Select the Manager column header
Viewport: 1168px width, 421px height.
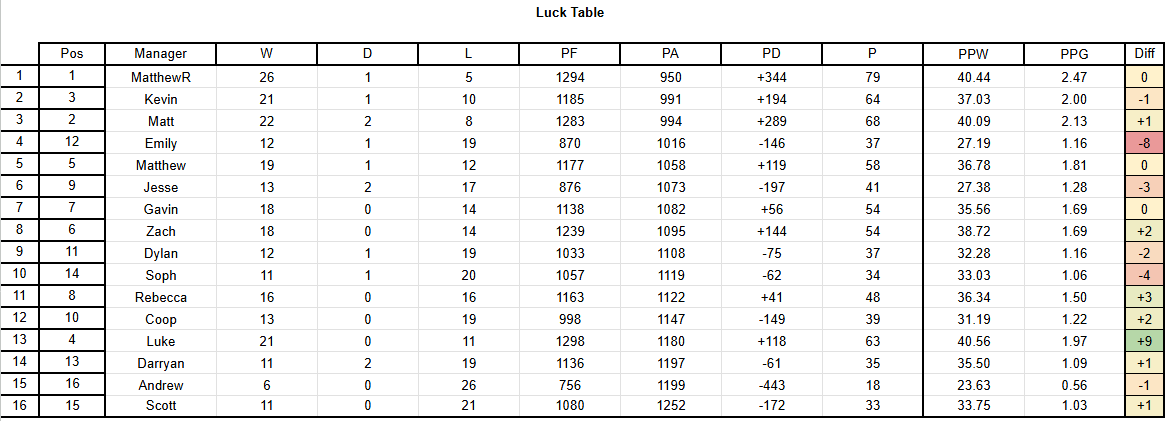(161, 54)
